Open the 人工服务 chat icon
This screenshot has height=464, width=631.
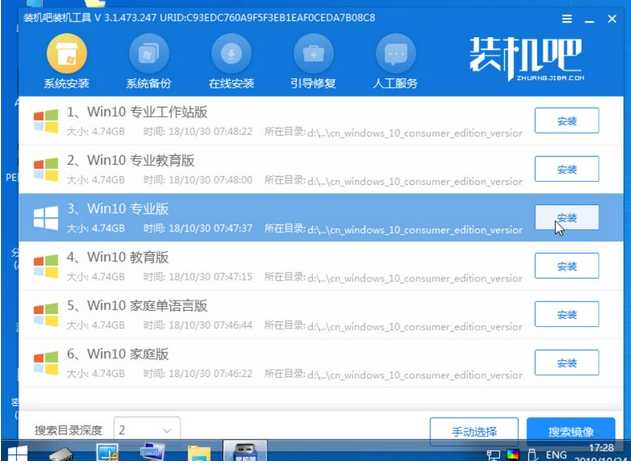point(396,54)
